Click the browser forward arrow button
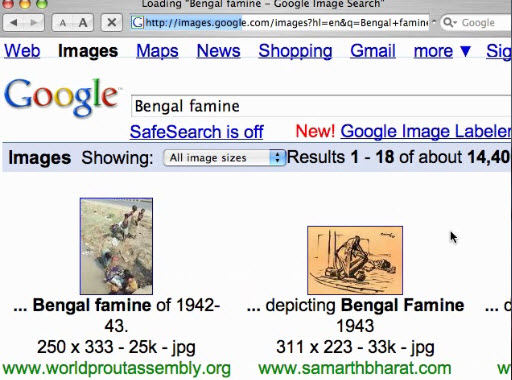The image size is (512, 380). click(x=34, y=23)
